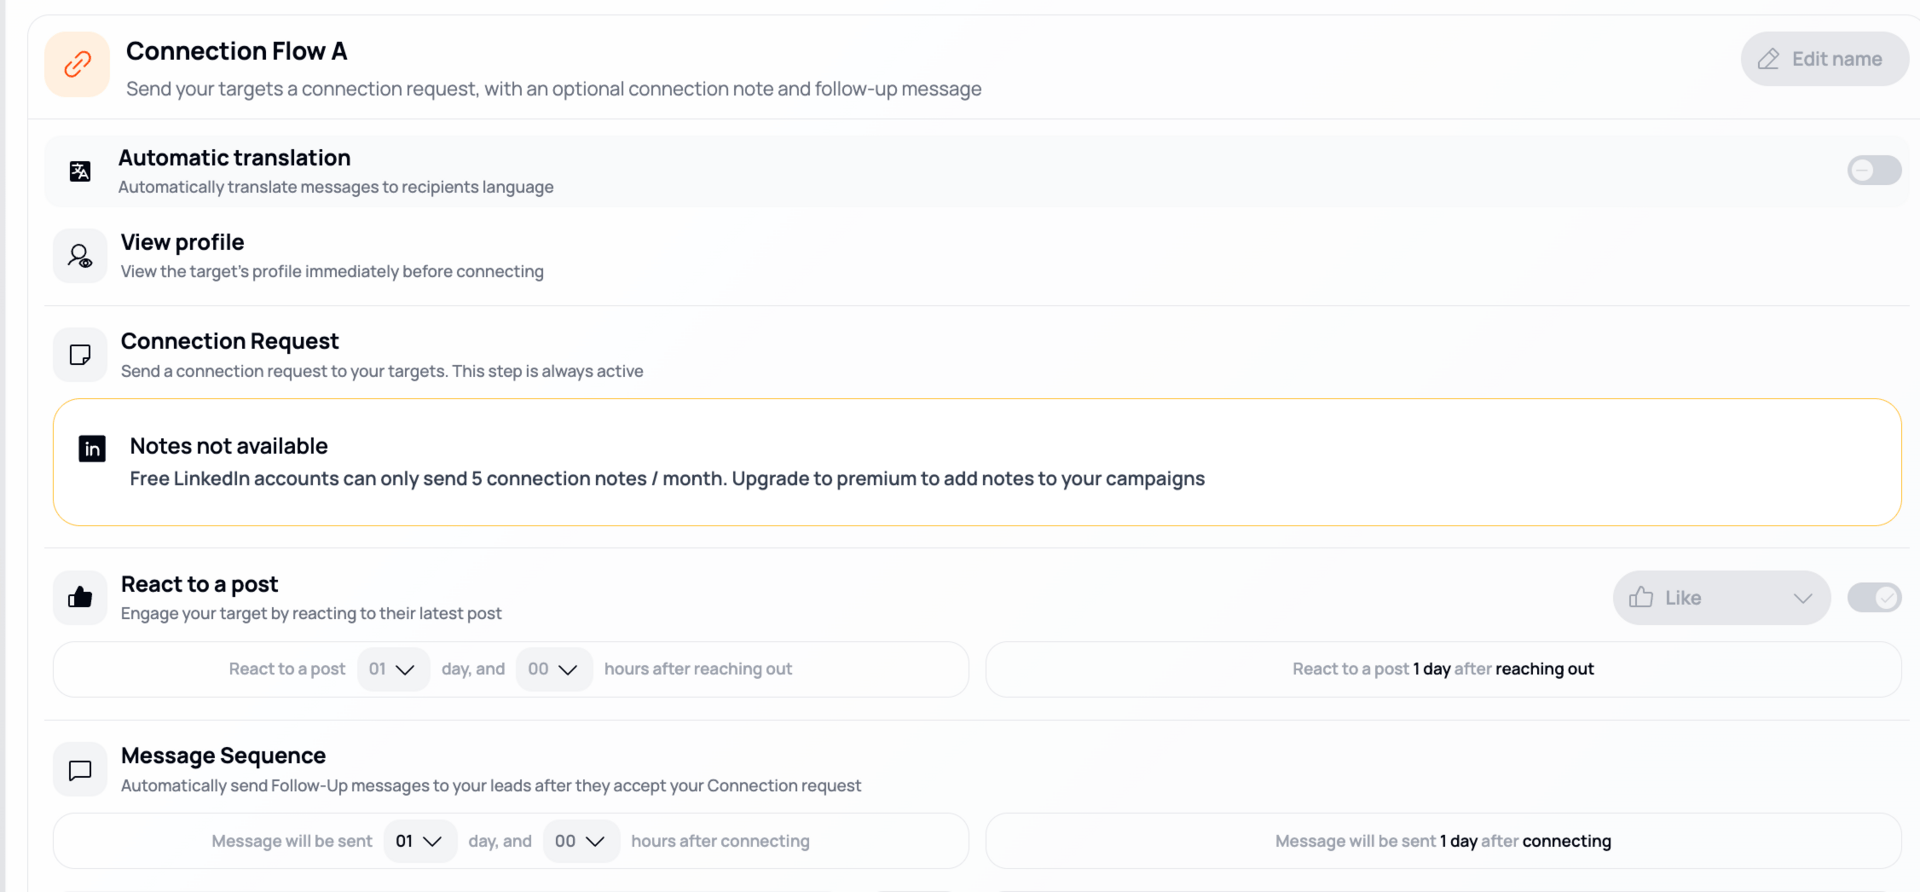Click the LinkedIn logo in the notes notice
1920x892 pixels.
pos(92,449)
